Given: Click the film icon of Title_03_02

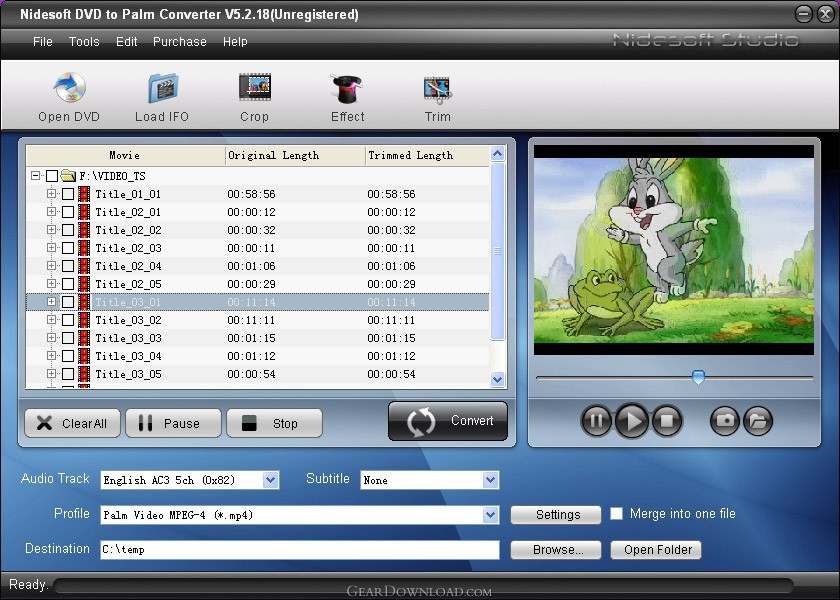Looking at the screenshot, I should tap(84, 320).
